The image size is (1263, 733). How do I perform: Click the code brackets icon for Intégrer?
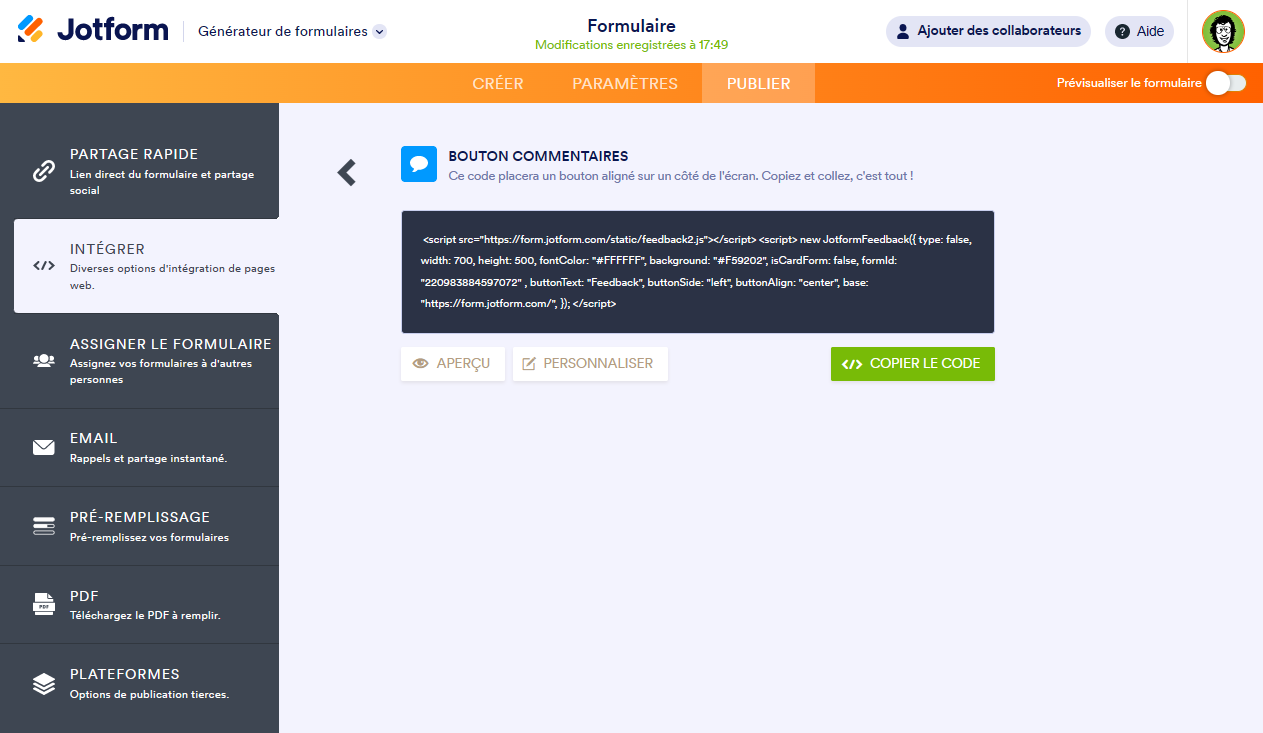(44, 266)
